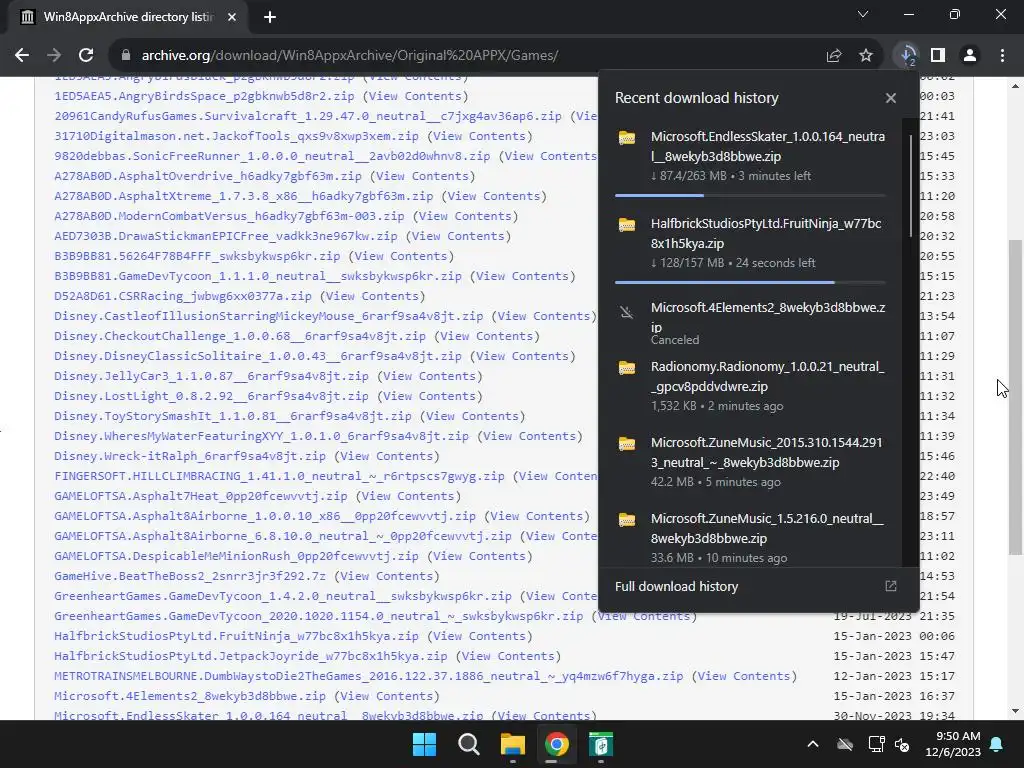Open JackofTools zip link

click(x=236, y=136)
